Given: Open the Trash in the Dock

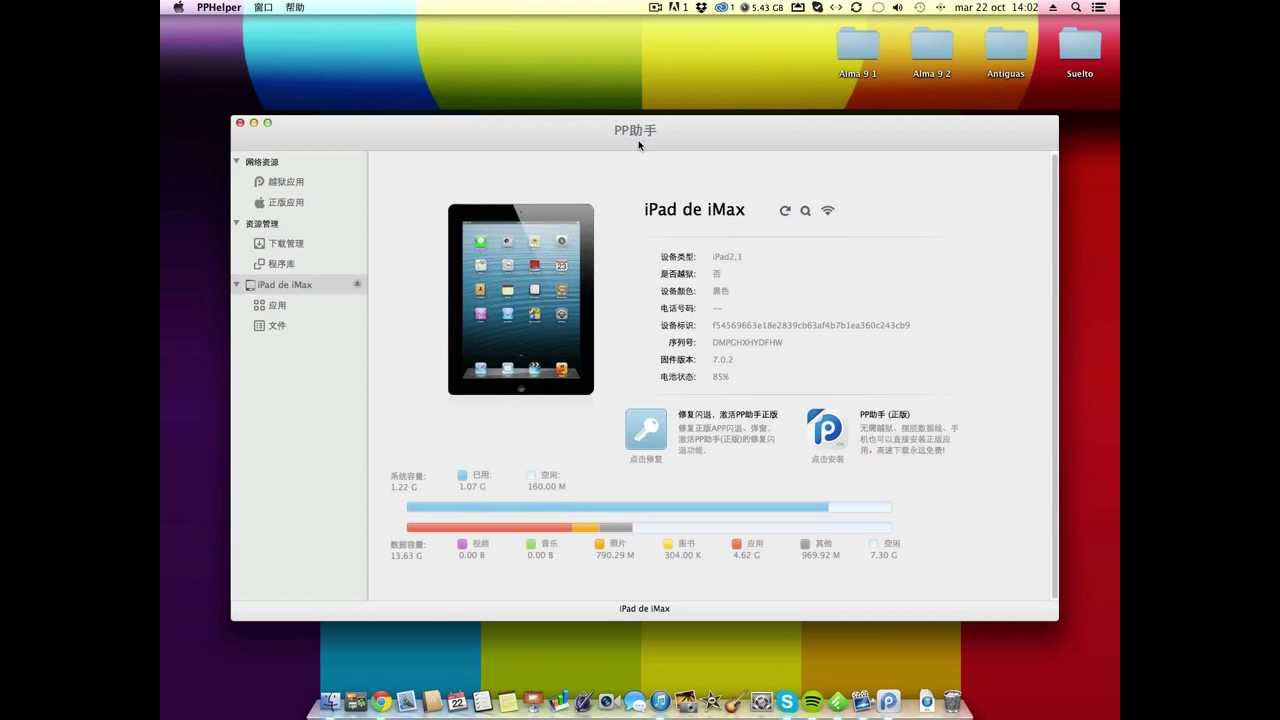Looking at the screenshot, I should pos(952,701).
